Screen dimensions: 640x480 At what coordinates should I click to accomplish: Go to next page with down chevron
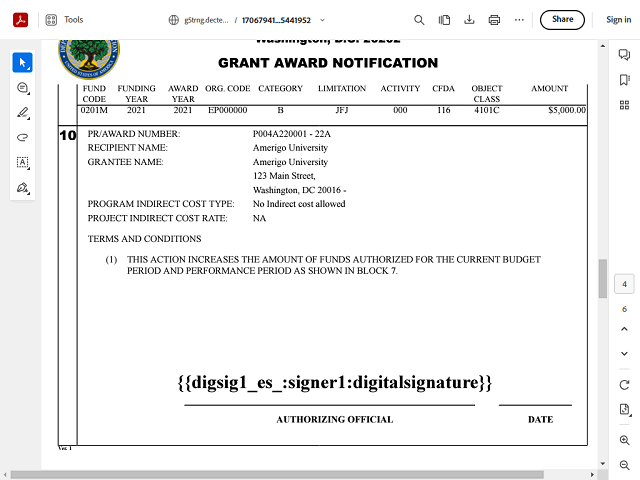click(624, 353)
